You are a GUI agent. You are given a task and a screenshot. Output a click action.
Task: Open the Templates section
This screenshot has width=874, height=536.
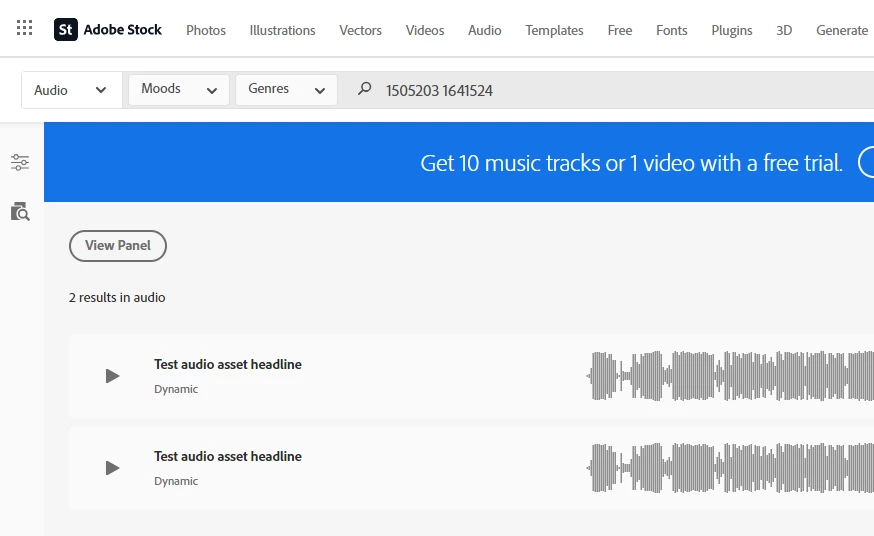[x=554, y=30]
